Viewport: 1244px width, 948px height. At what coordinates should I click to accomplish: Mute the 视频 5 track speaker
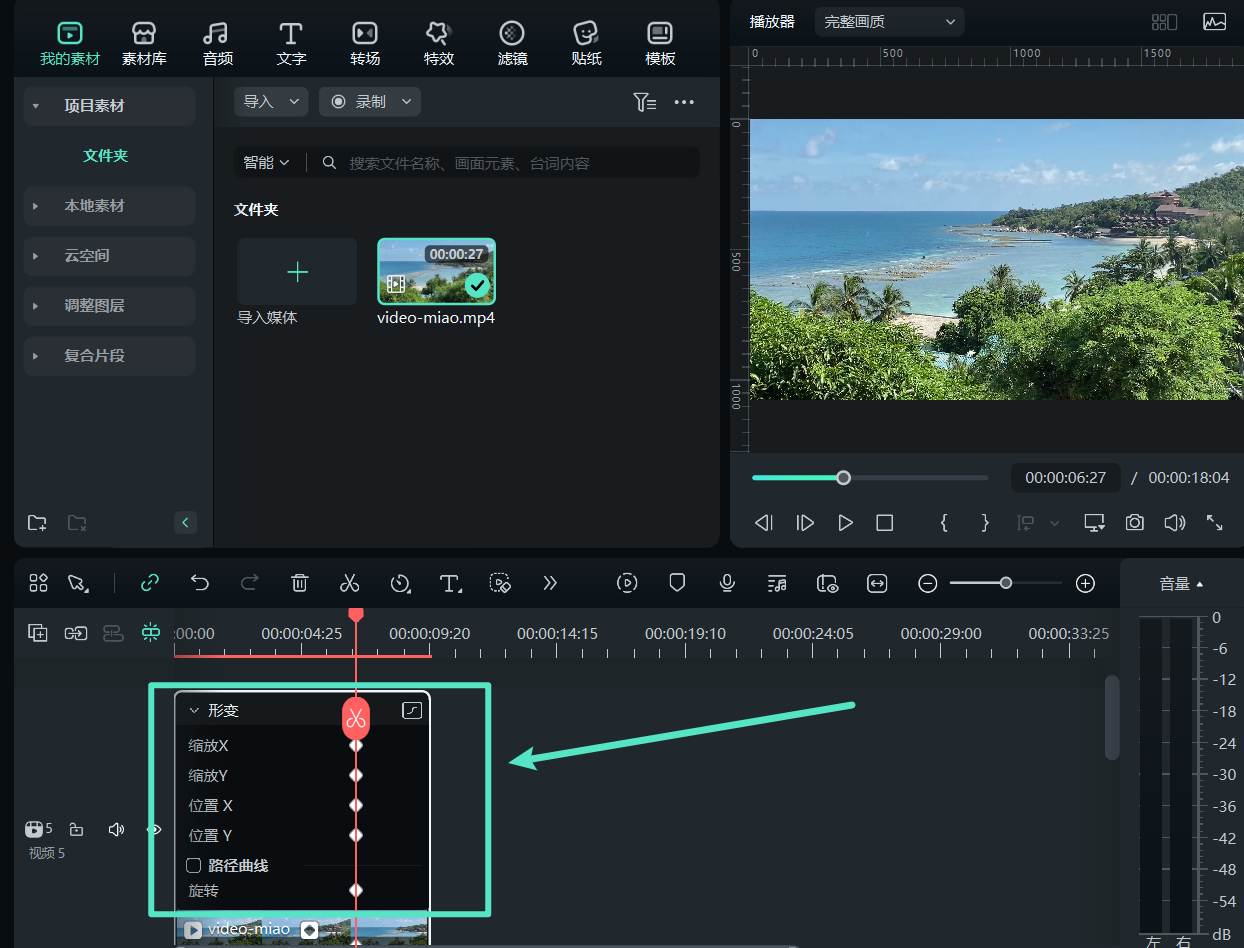[x=116, y=829]
